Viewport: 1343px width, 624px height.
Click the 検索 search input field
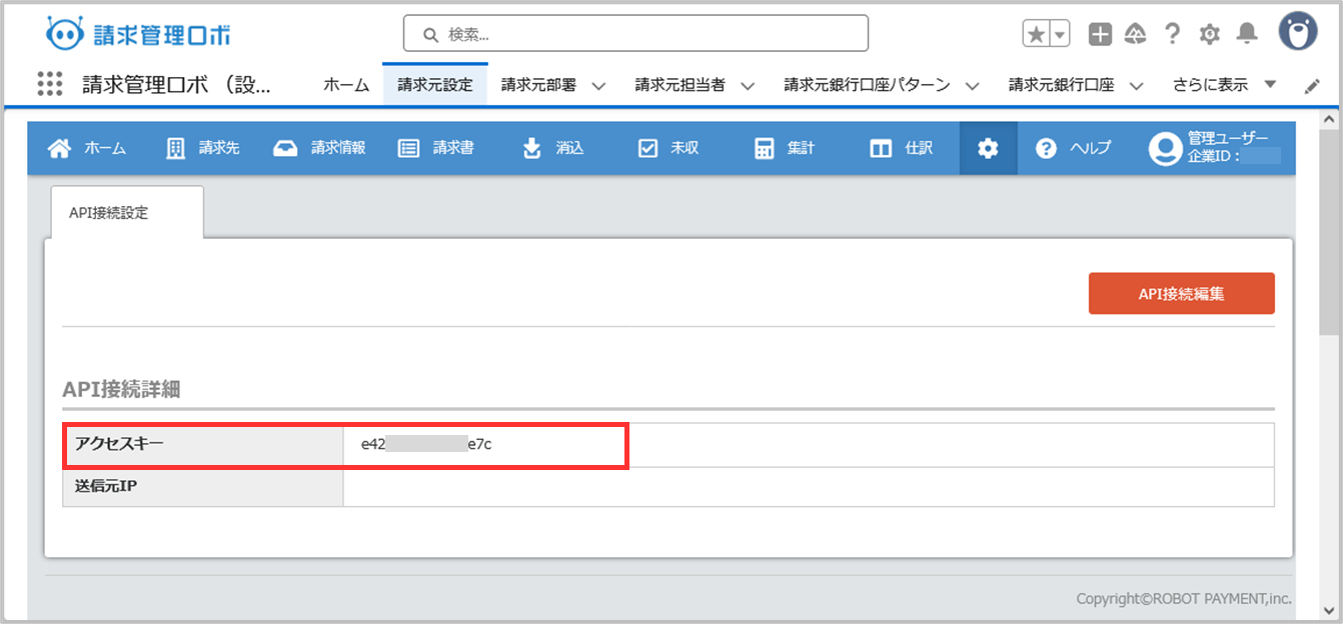click(635, 34)
